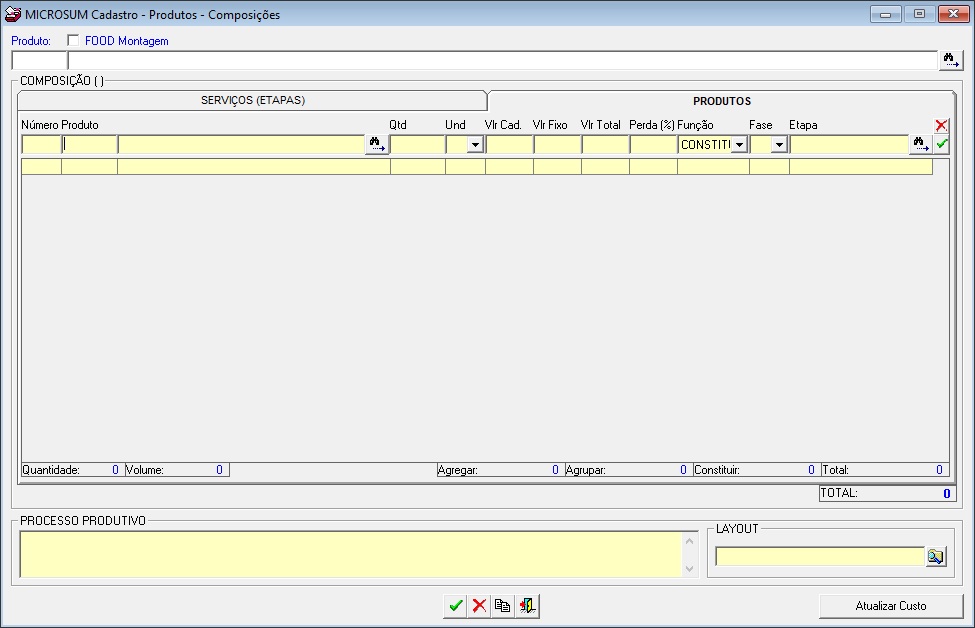Select the PRODUTOS tab
This screenshot has width=975, height=628.
(721, 101)
